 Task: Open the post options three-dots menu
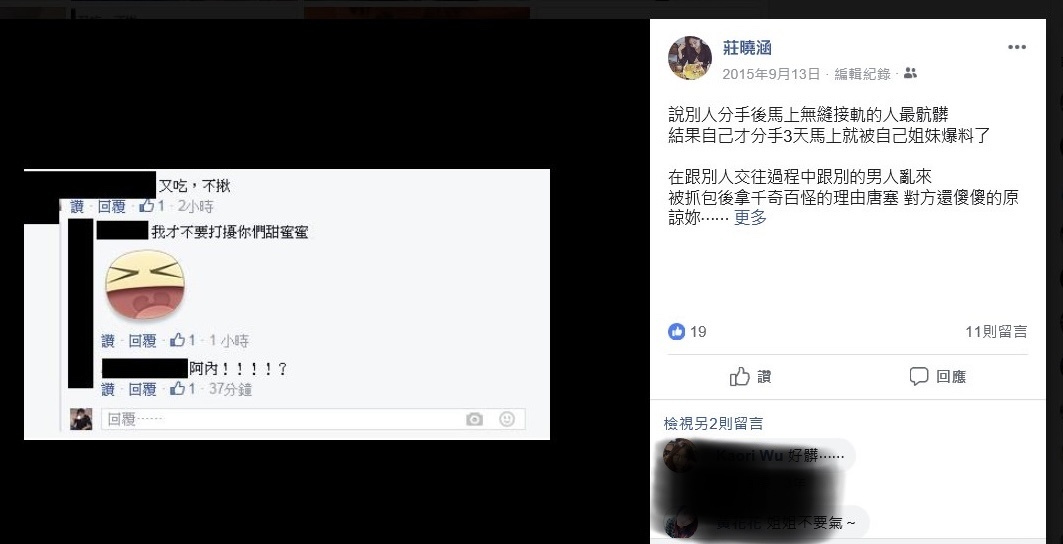tap(1016, 47)
